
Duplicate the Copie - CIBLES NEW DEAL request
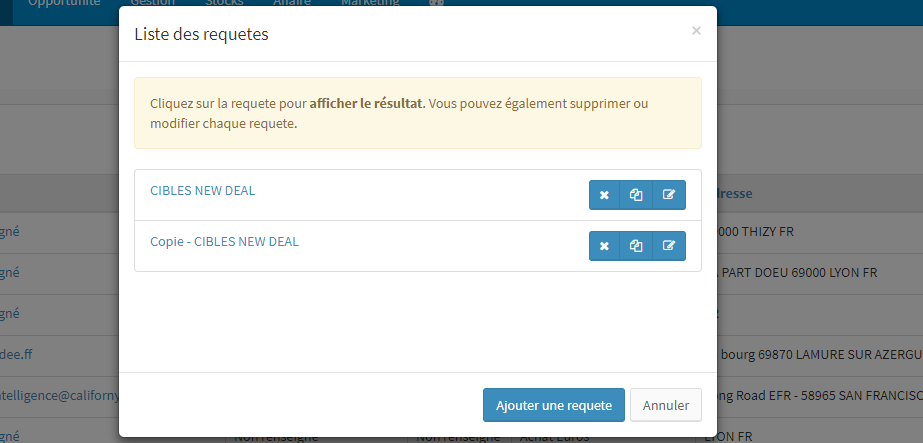[636, 246]
